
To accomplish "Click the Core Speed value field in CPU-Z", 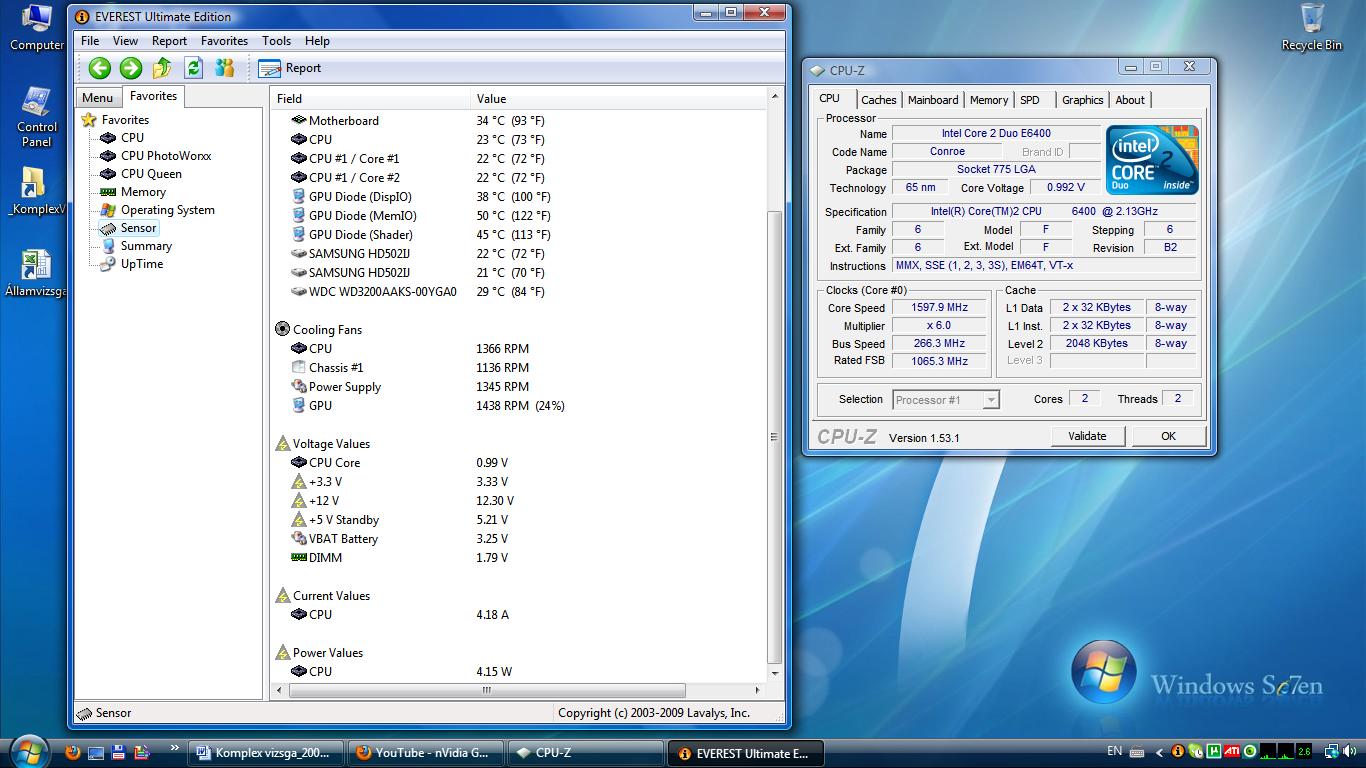I will coord(939,308).
